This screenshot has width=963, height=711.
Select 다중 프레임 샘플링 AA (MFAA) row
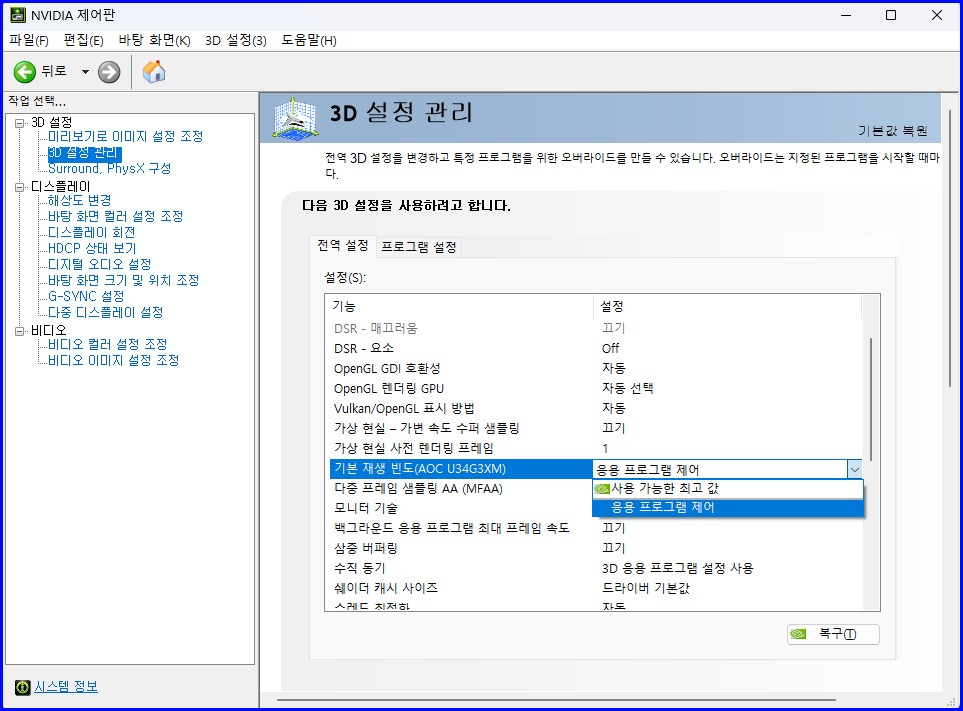point(461,489)
